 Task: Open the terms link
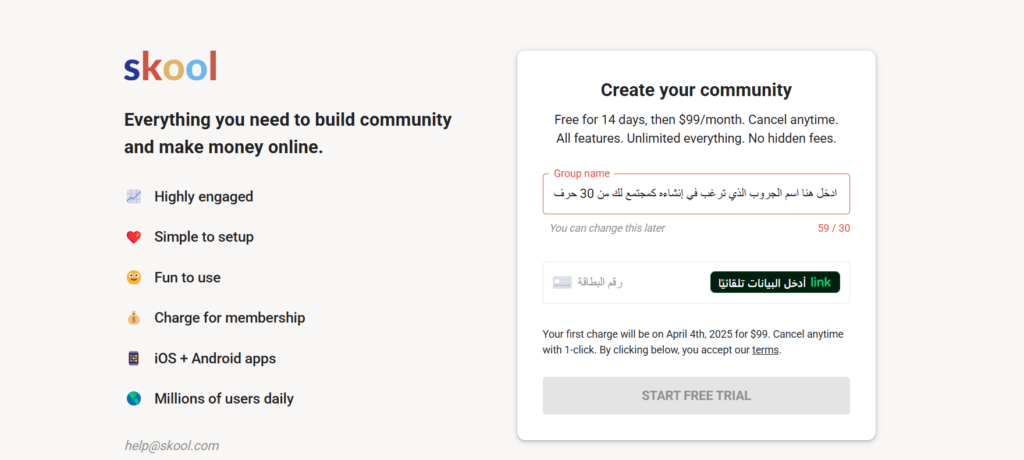[x=765, y=350]
